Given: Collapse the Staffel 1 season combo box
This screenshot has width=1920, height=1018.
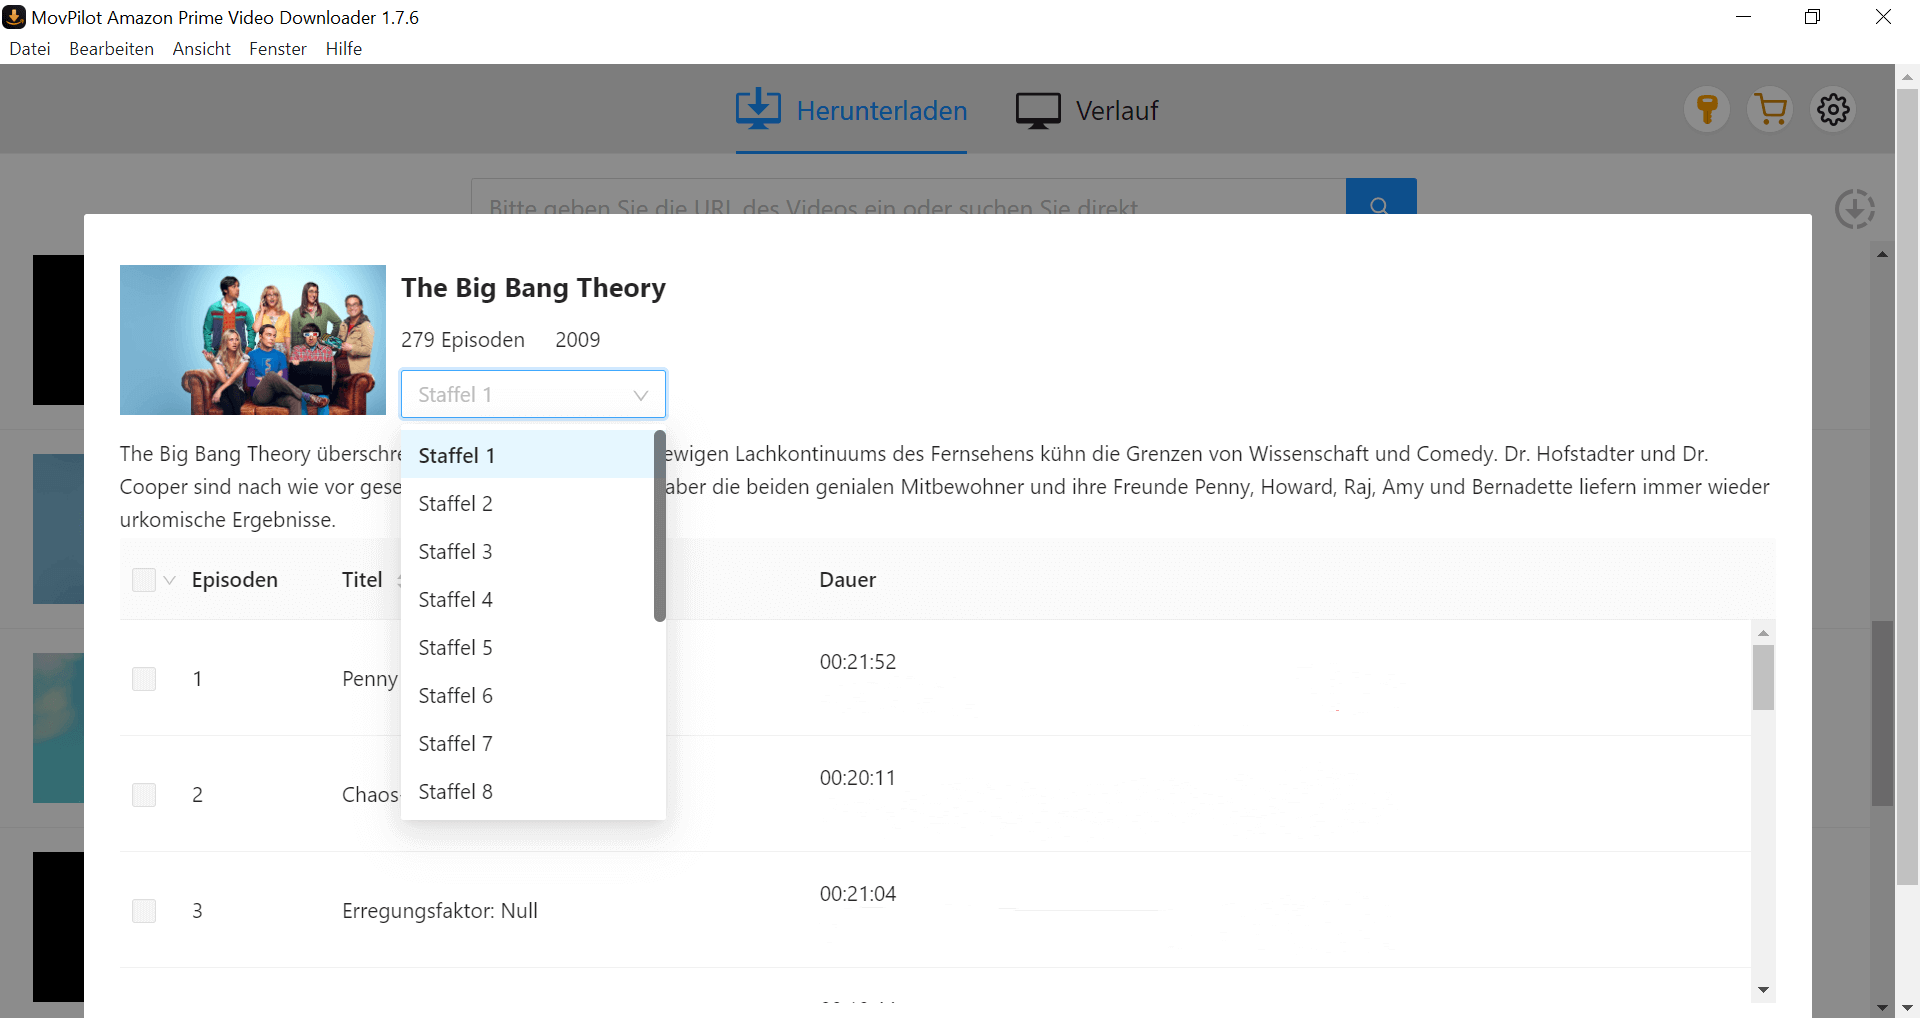Looking at the screenshot, I should (x=533, y=394).
